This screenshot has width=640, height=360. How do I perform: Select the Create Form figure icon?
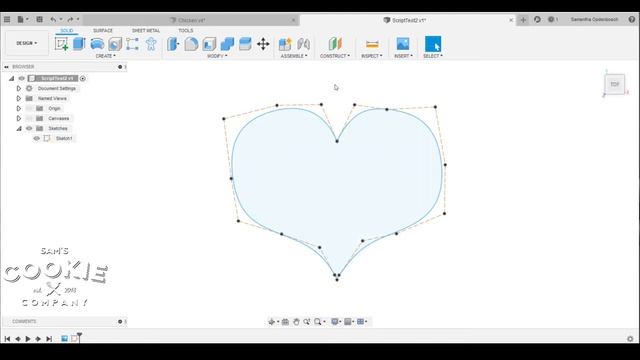[x=151, y=44]
